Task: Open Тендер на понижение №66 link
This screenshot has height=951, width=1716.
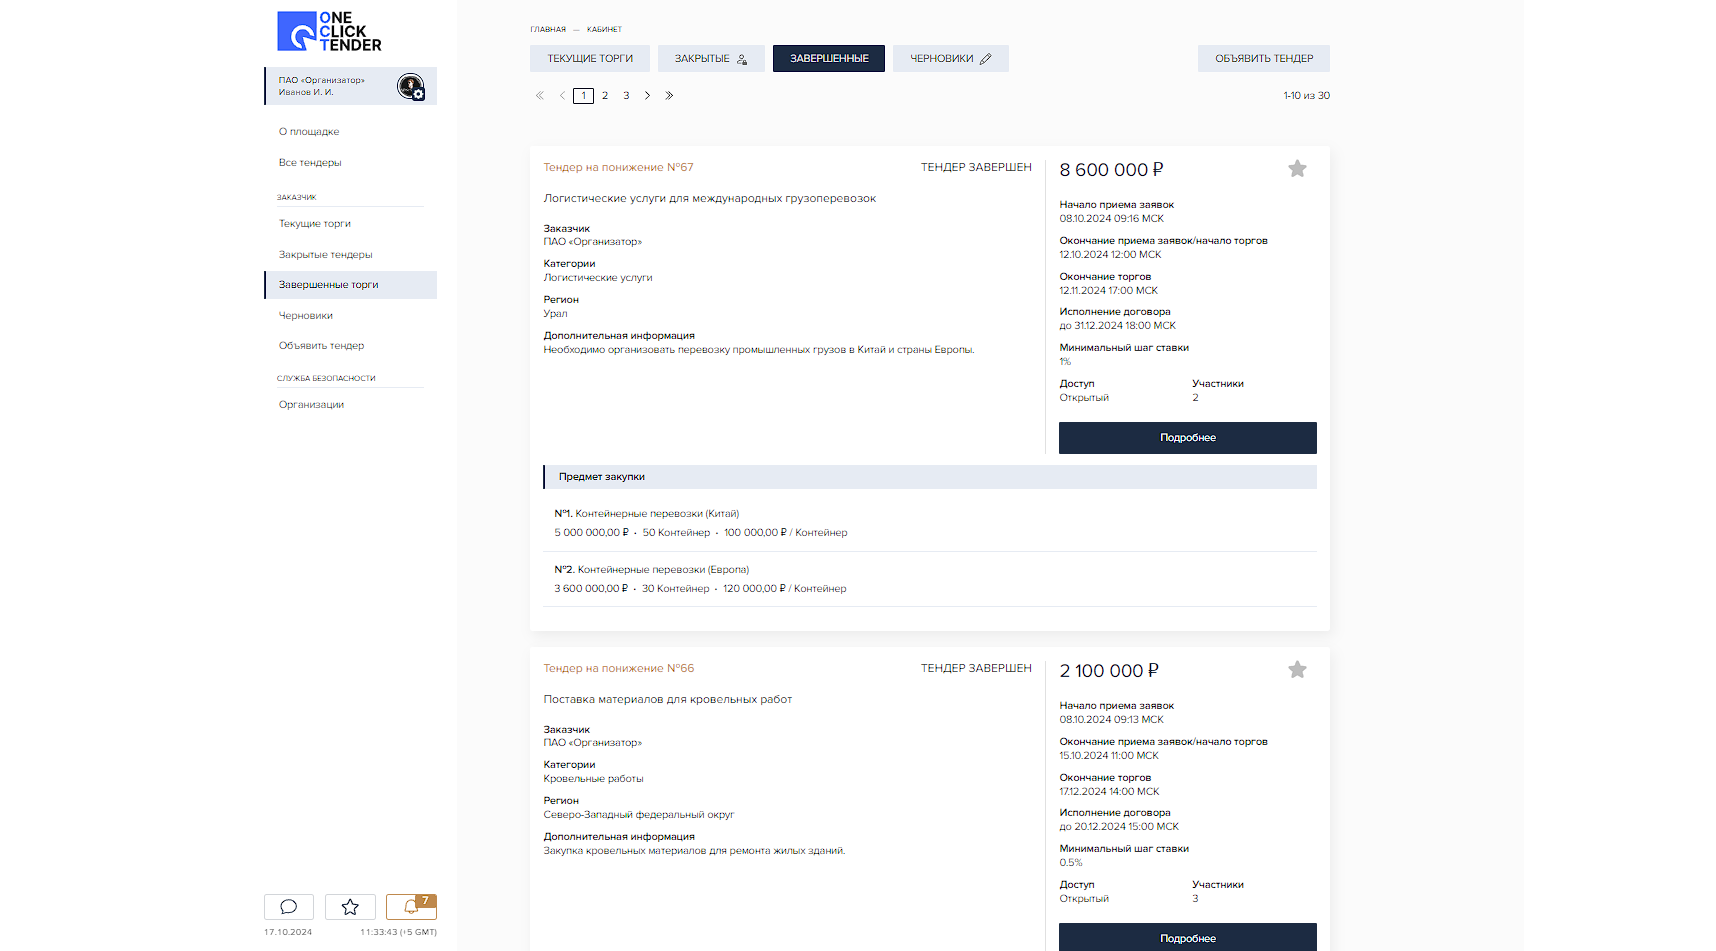Action: tap(618, 668)
